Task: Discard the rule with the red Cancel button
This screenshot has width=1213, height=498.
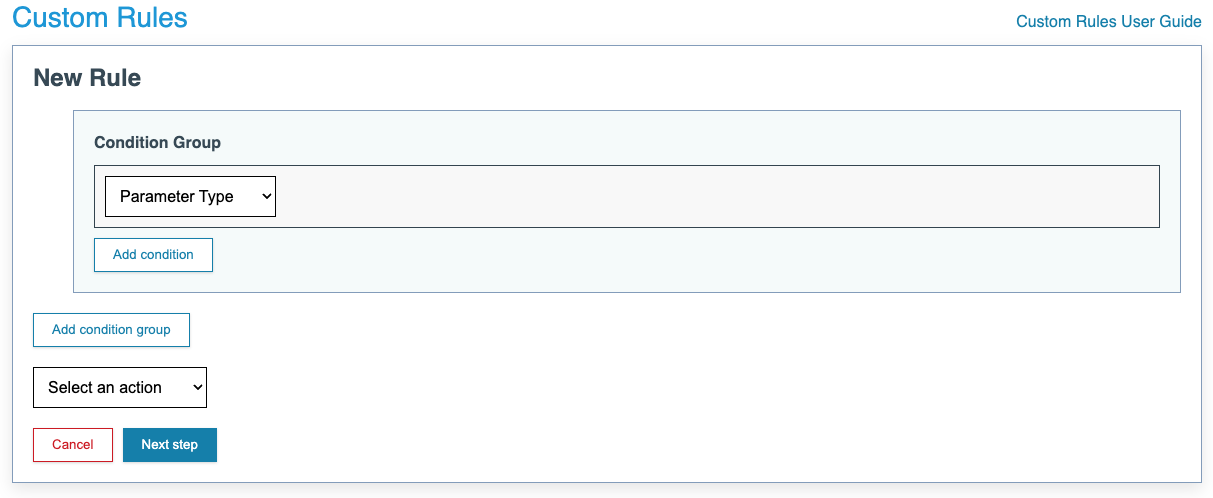Action: point(72,445)
